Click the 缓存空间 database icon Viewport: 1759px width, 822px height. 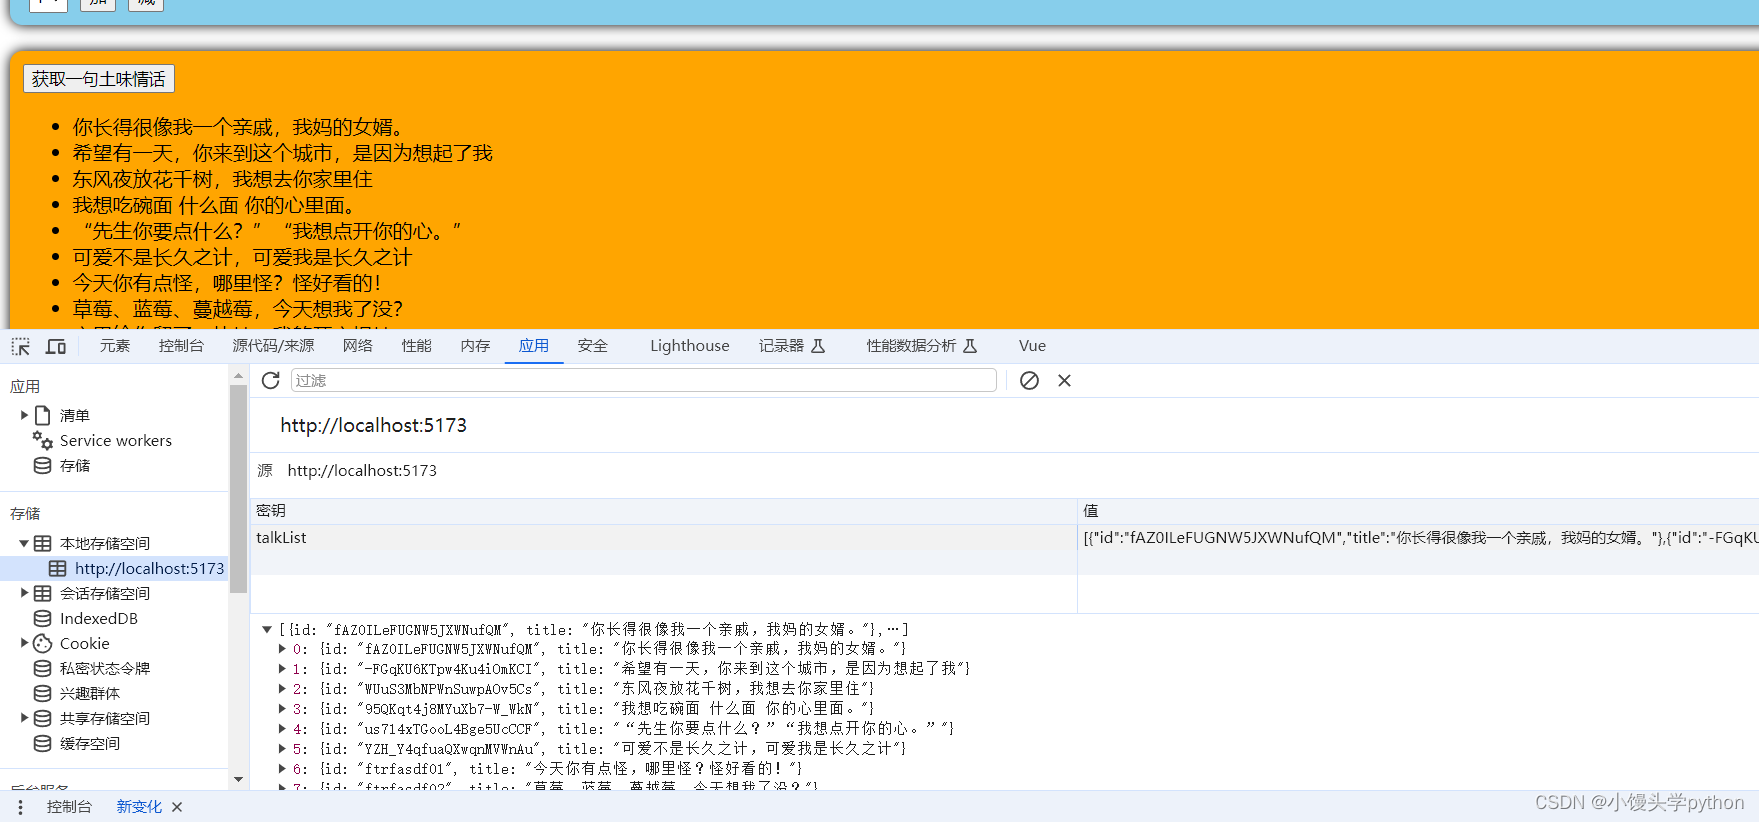(x=42, y=743)
